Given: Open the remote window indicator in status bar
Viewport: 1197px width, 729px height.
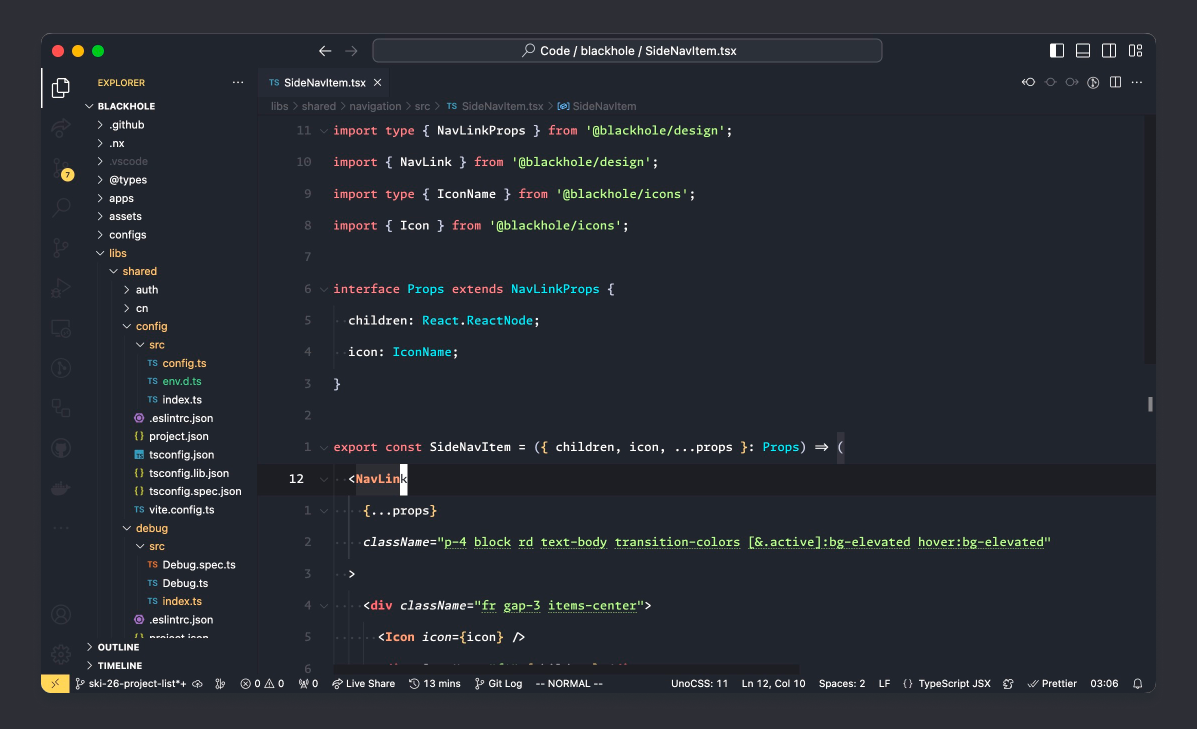Looking at the screenshot, I should click(x=55, y=684).
